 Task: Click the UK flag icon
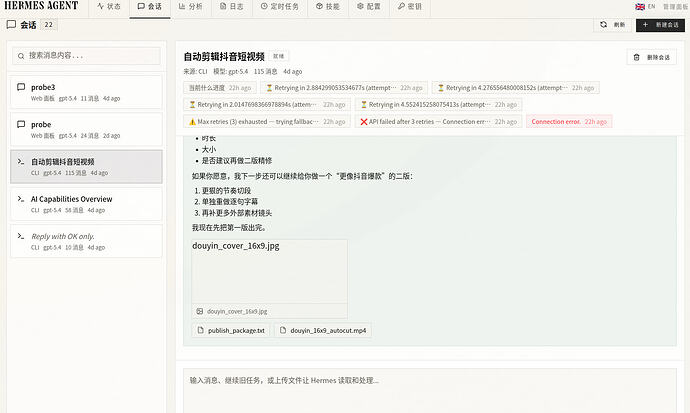(x=640, y=7)
